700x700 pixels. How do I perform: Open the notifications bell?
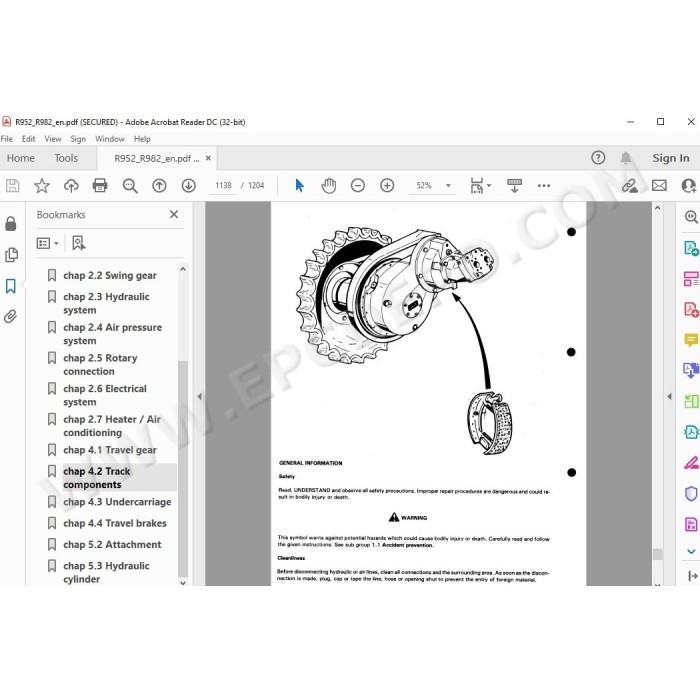click(x=626, y=158)
